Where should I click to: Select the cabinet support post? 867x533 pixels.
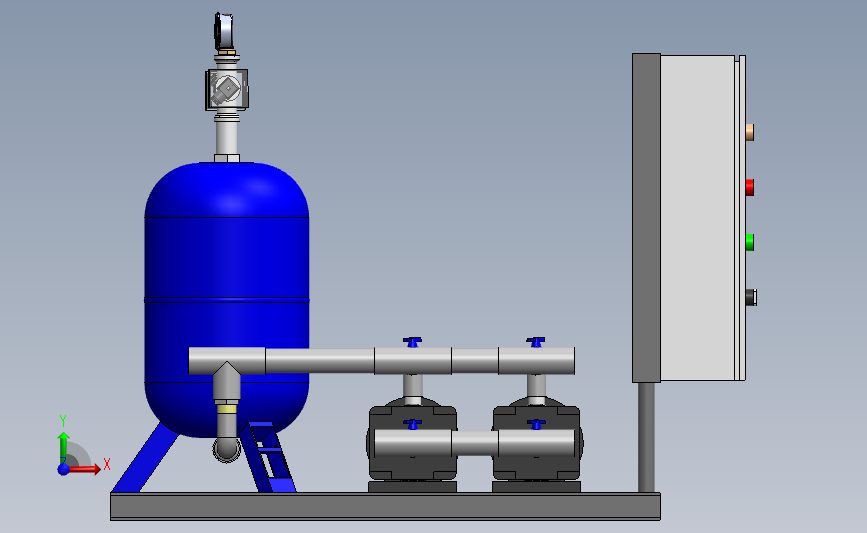click(646, 437)
